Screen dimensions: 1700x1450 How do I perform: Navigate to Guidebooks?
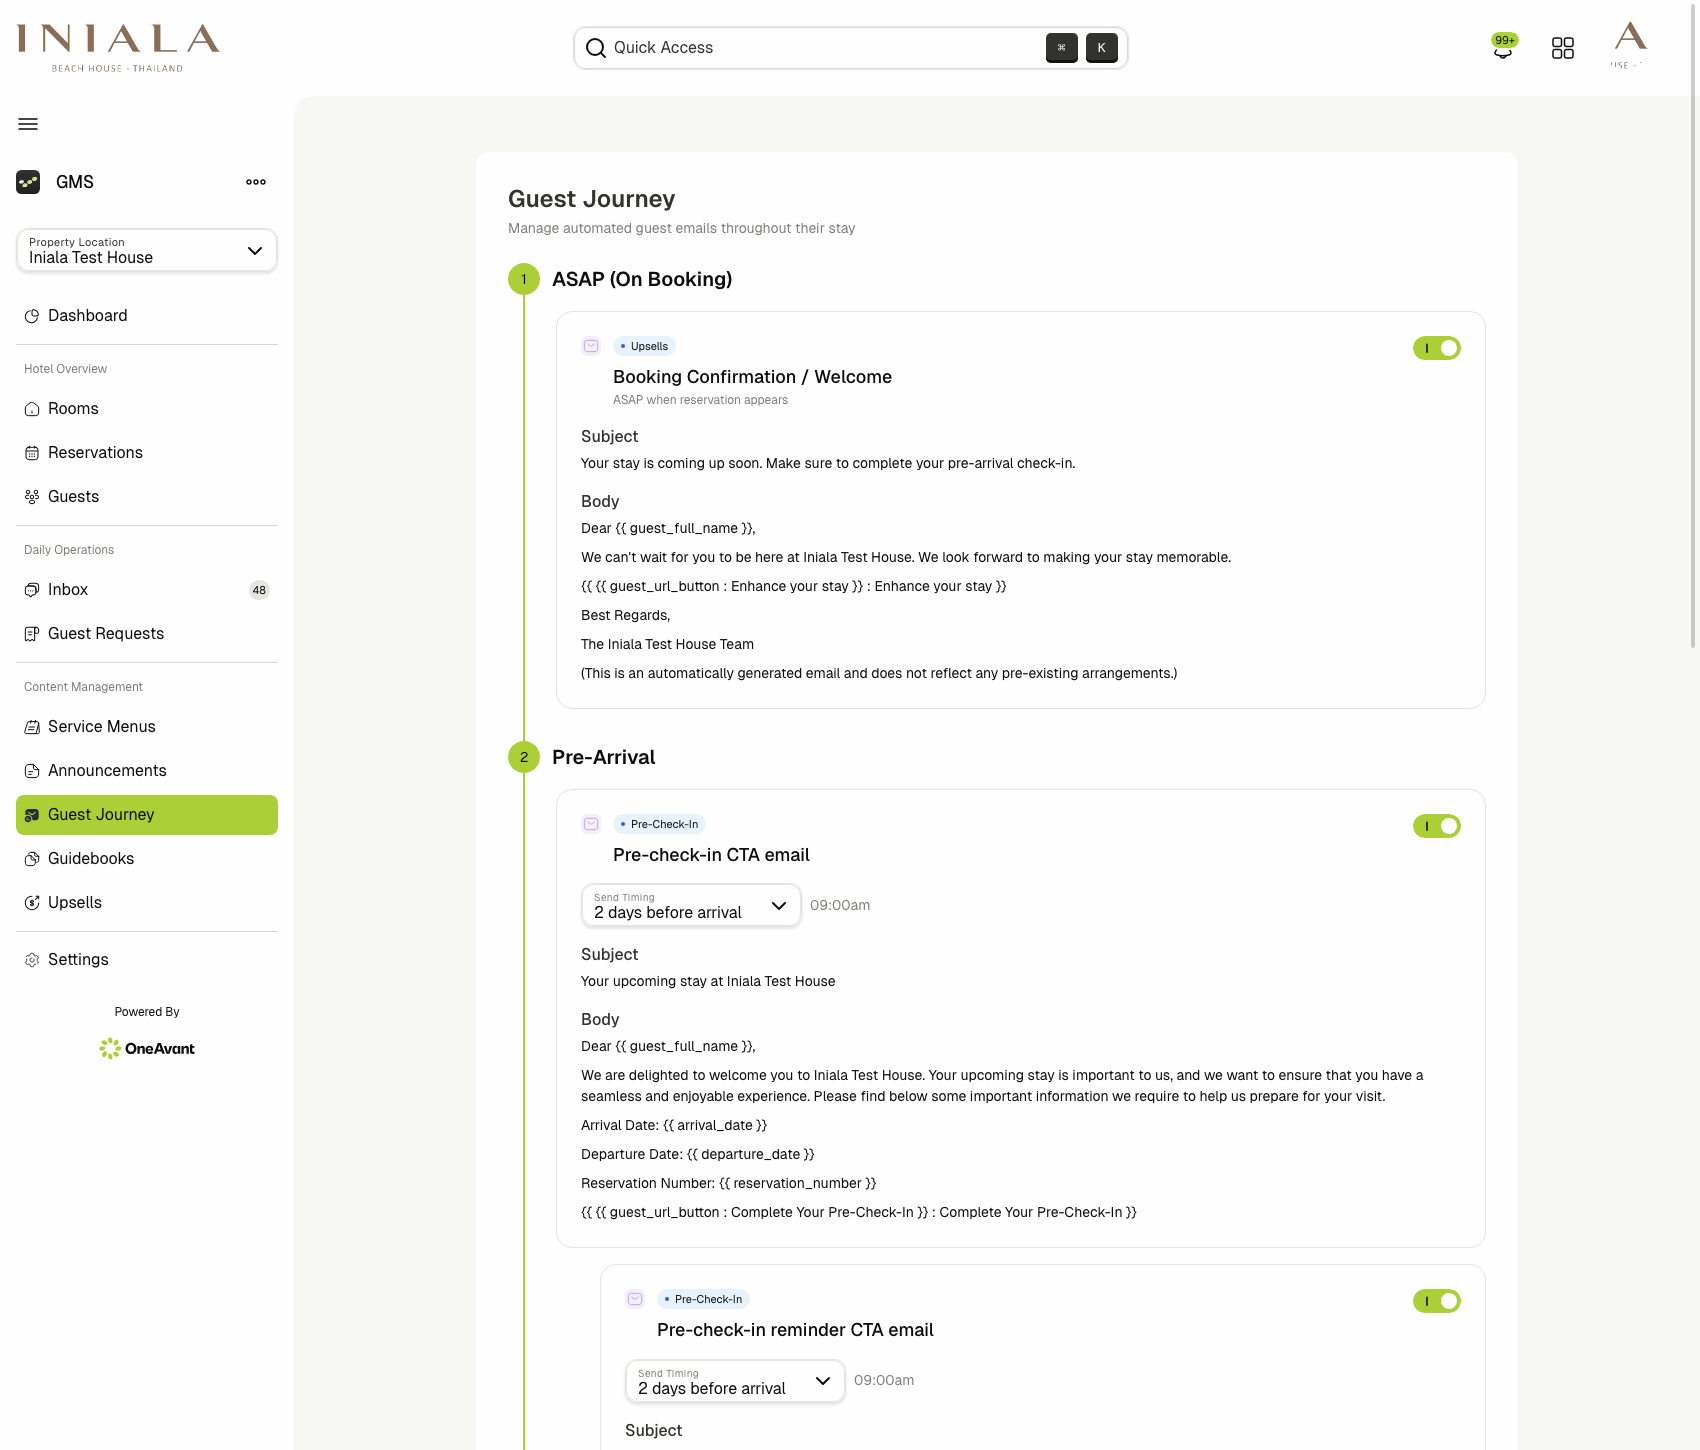(91, 858)
